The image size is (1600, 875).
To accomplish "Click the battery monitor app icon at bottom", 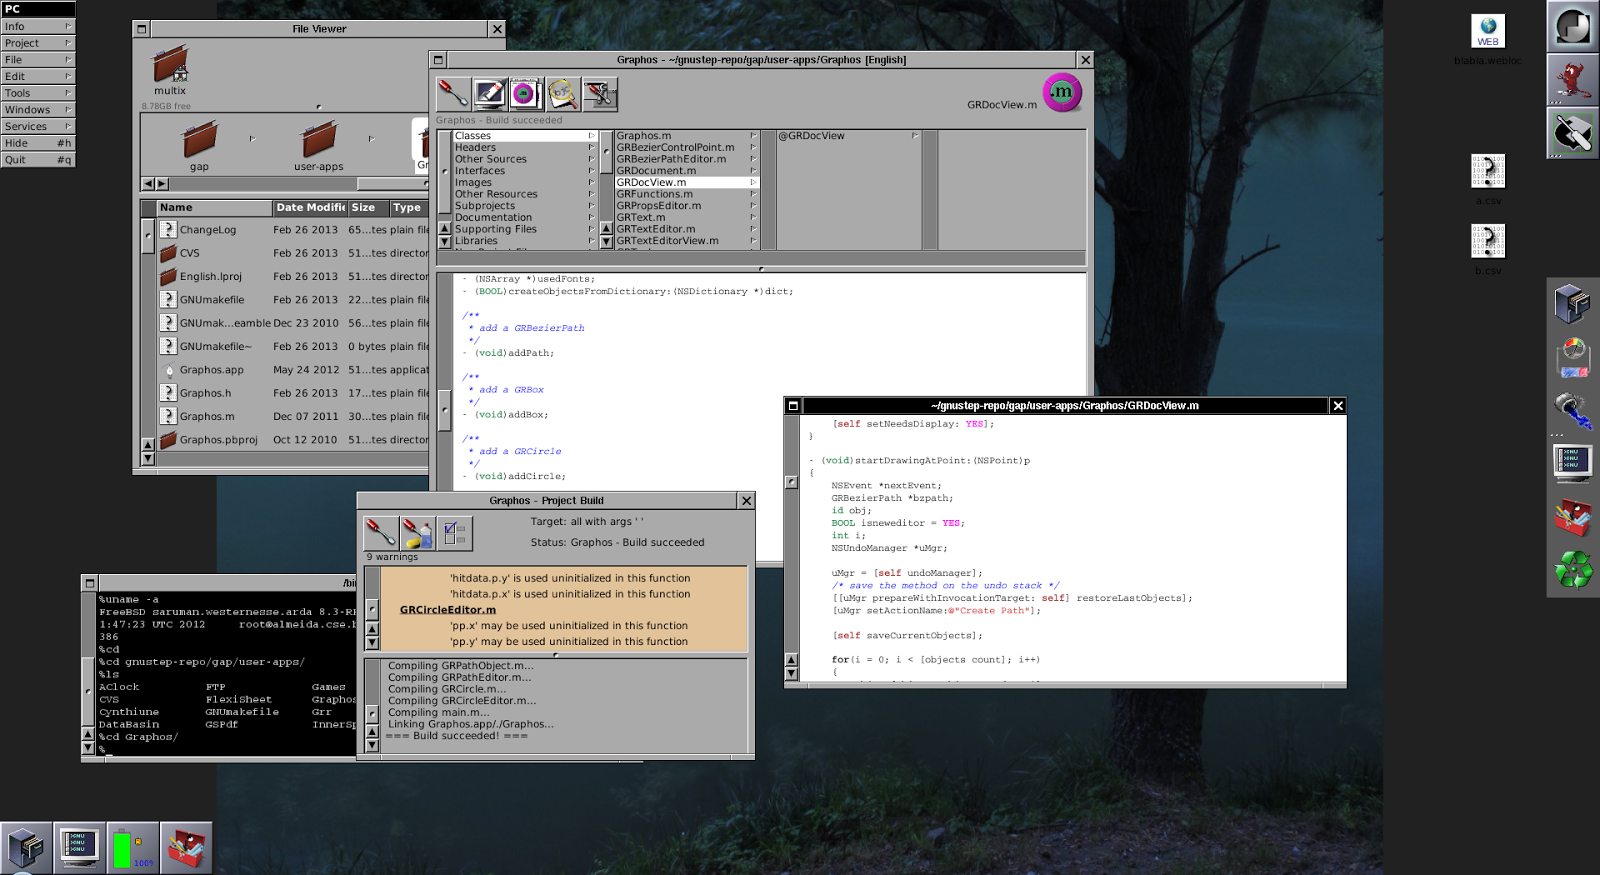I will pyautogui.click(x=132, y=848).
